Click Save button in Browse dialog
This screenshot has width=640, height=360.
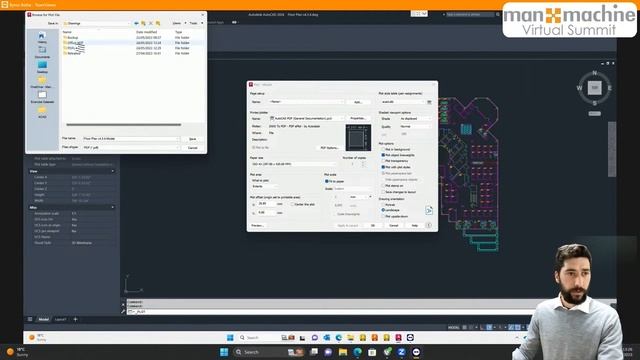tap(193, 139)
